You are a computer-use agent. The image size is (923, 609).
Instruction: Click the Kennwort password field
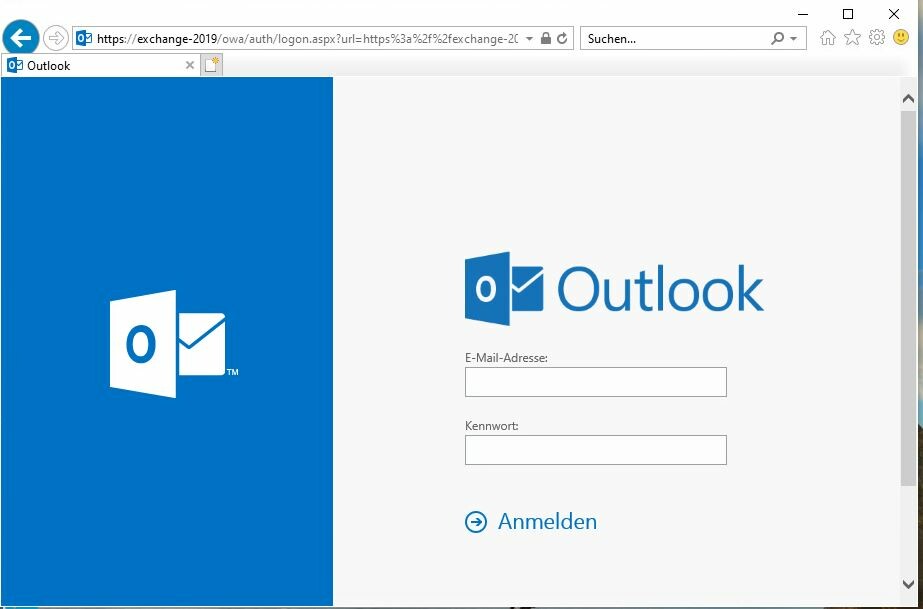point(596,450)
